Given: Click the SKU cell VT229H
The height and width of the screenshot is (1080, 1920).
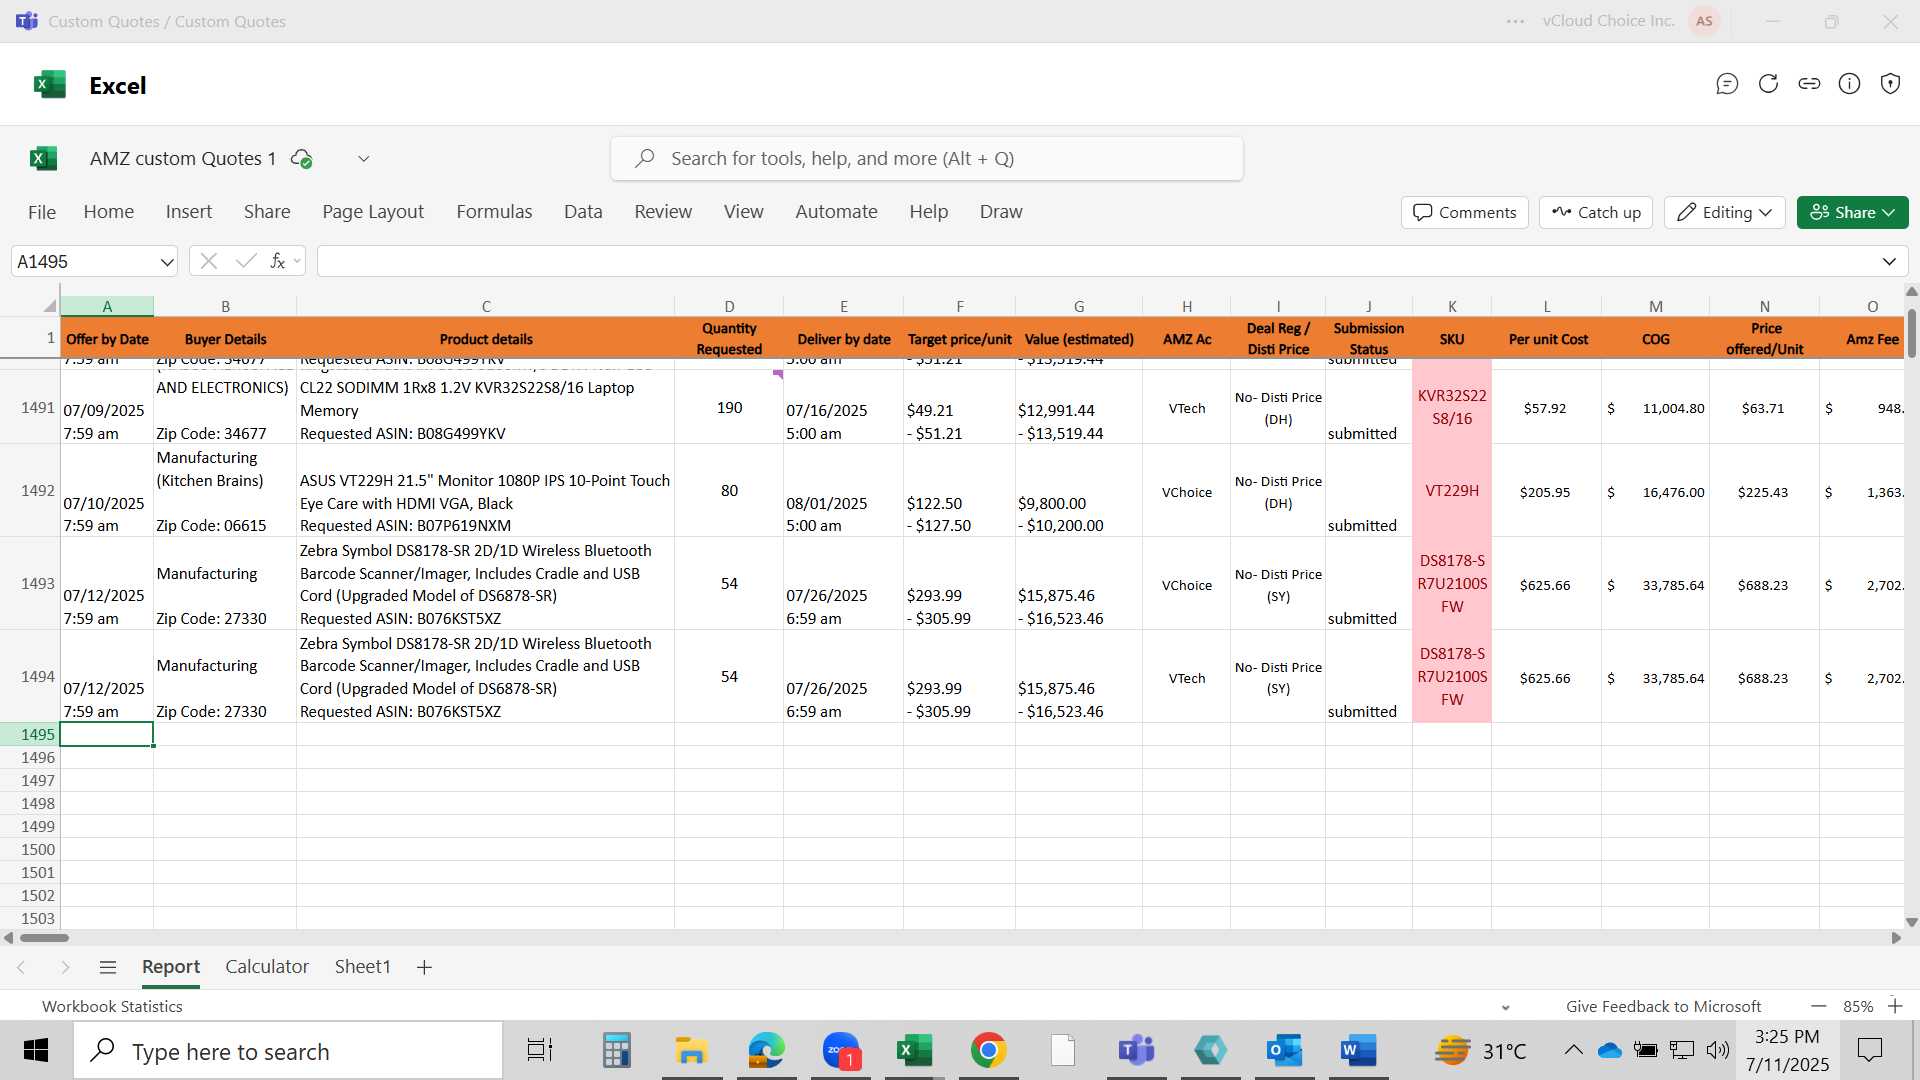Looking at the screenshot, I should pos(1452,491).
